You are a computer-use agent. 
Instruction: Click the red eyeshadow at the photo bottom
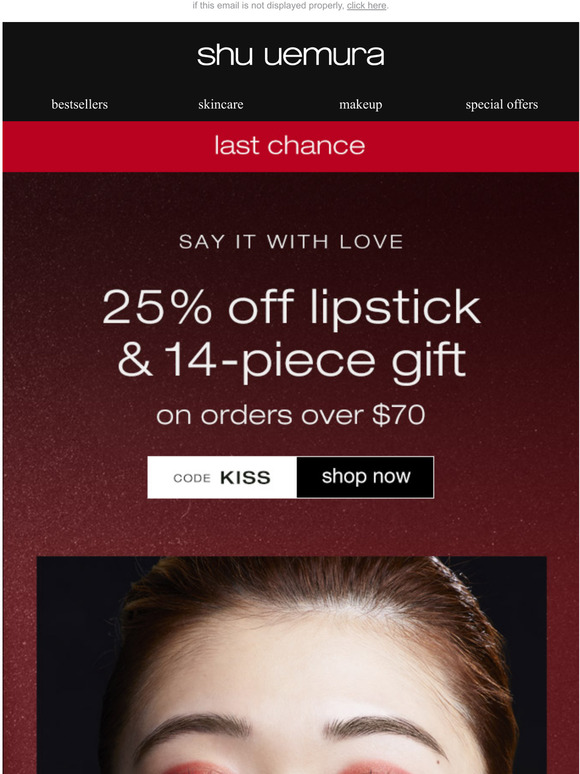pos(197,769)
